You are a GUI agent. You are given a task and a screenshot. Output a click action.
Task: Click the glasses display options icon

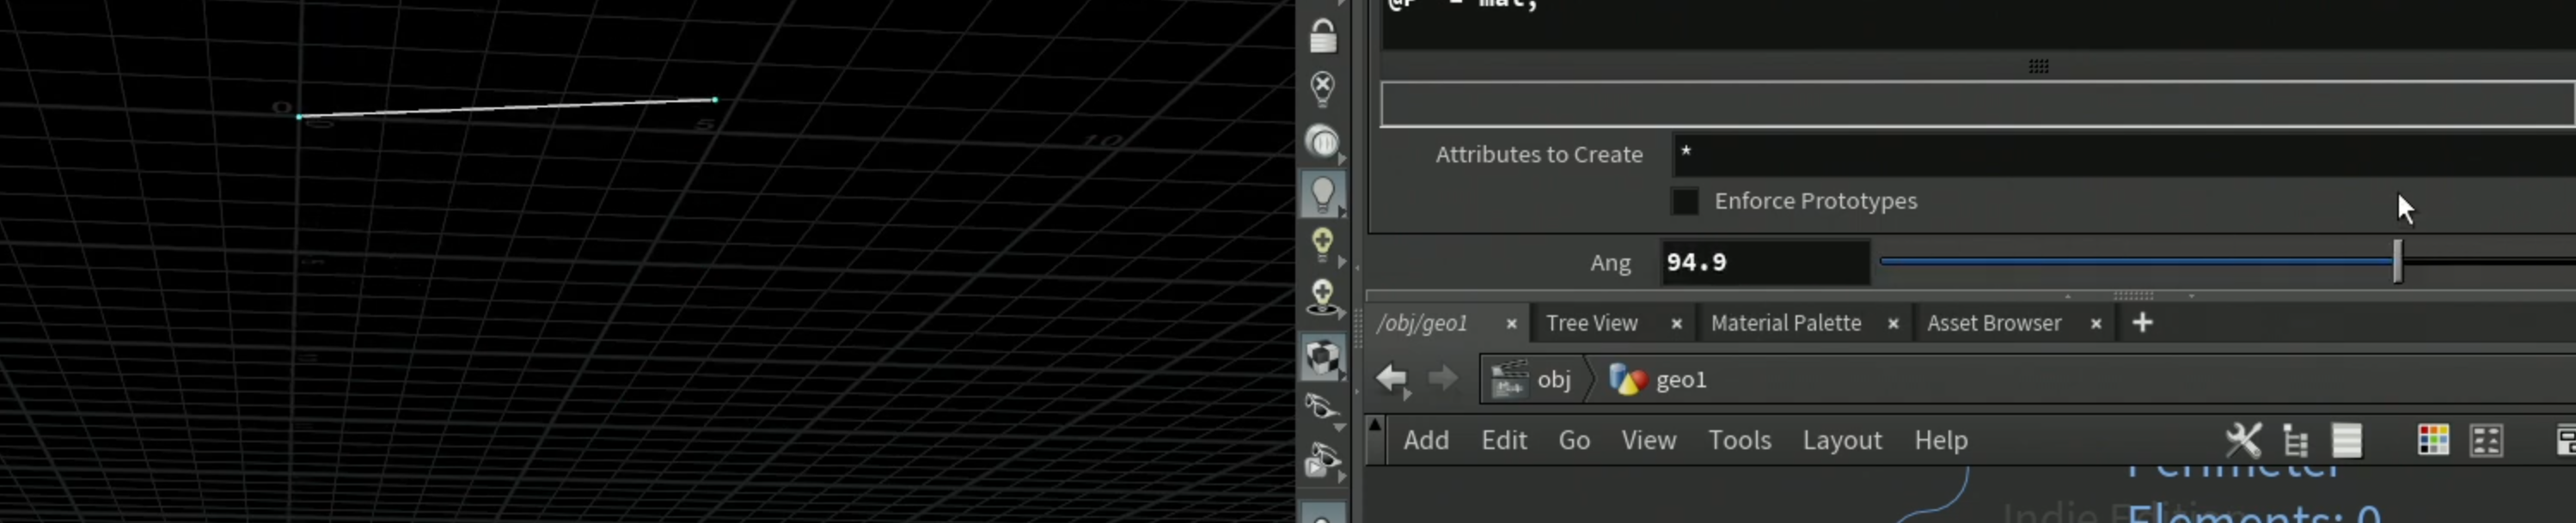(x=1322, y=408)
